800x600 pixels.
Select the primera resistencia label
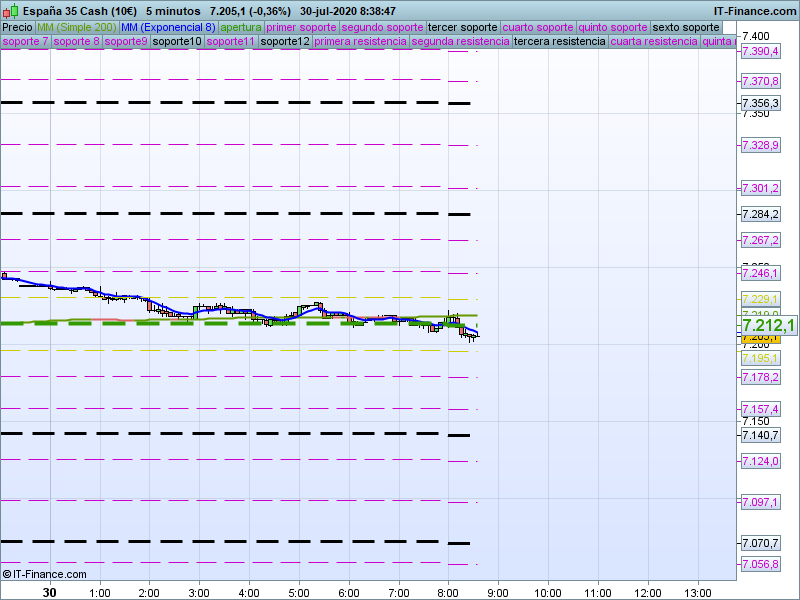pyautogui.click(x=360, y=42)
